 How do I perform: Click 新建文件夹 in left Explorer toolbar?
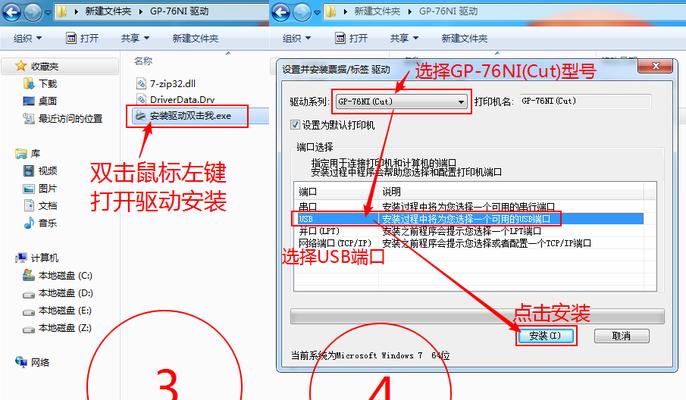tap(195, 39)
